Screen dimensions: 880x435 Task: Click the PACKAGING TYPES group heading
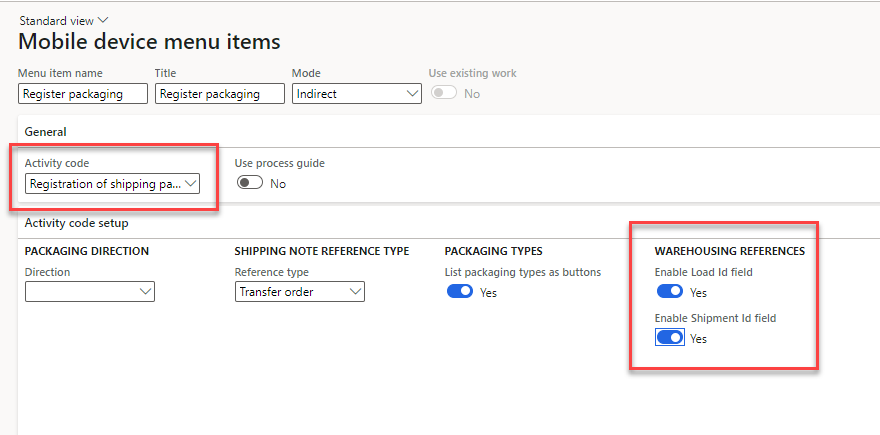(x=494, y=251)
